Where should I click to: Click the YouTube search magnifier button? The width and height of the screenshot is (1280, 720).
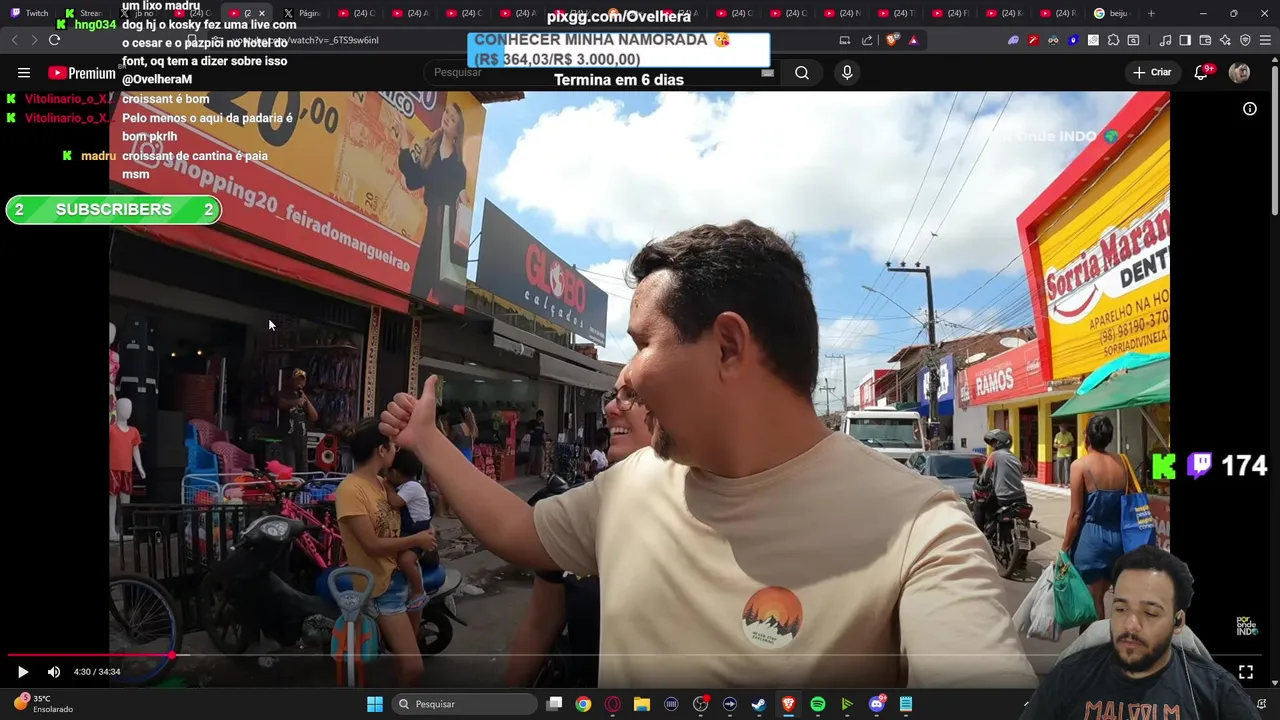click(x=802, y=72)
